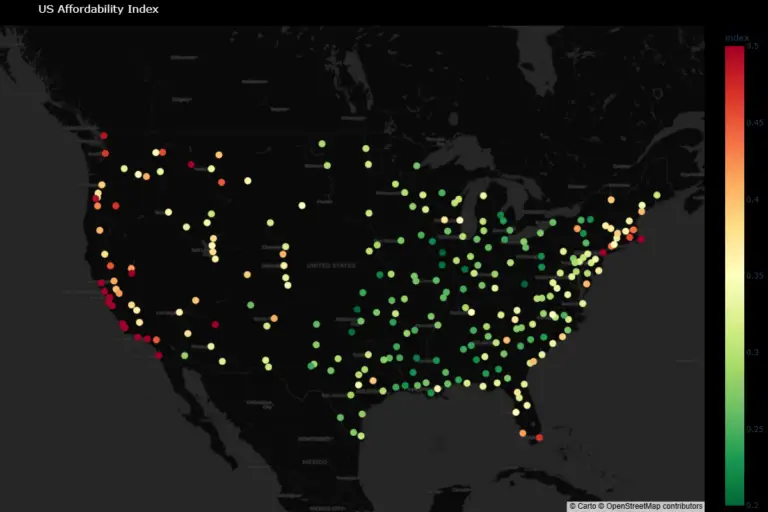Click the 0.45 colorbar tick label
Viewport: 768px width, 512px height.
(x=755, y=123)
